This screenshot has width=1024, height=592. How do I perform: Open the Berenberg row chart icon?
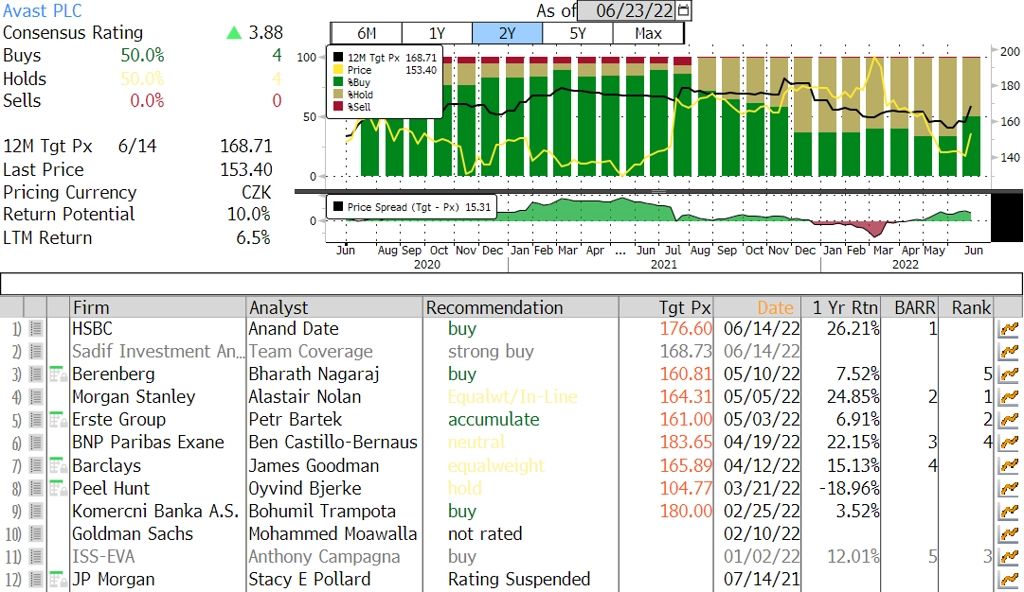pyautogui.click(x=1009, y=375)
